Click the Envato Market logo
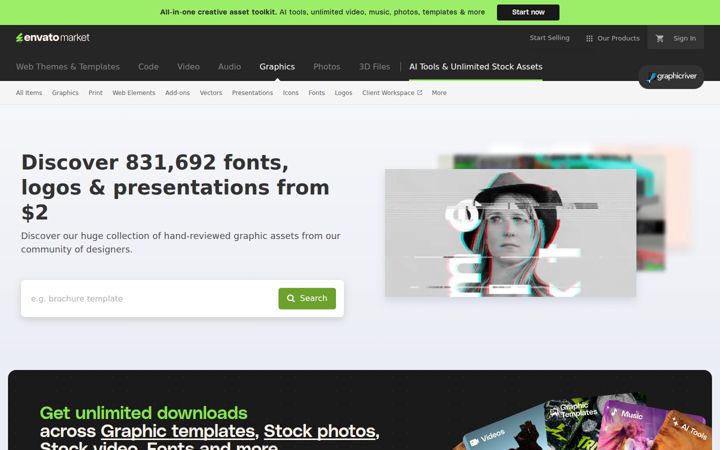Image resolution: width=720 pixels, height=450 pixels. (x=53, y=38)
